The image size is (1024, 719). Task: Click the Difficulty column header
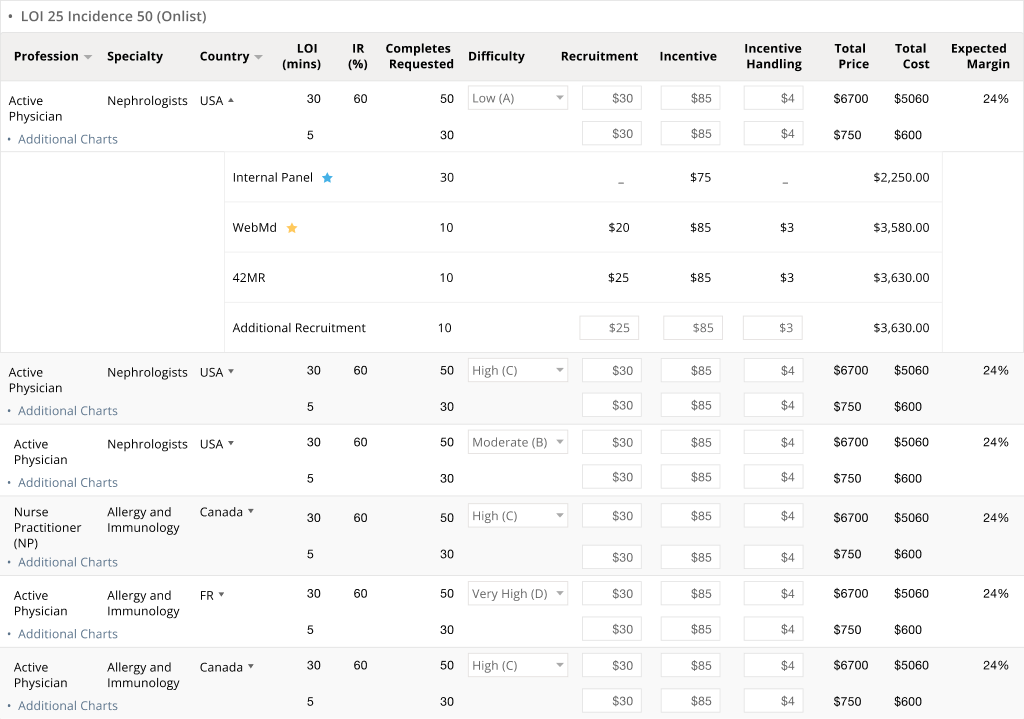pos(496,56)
